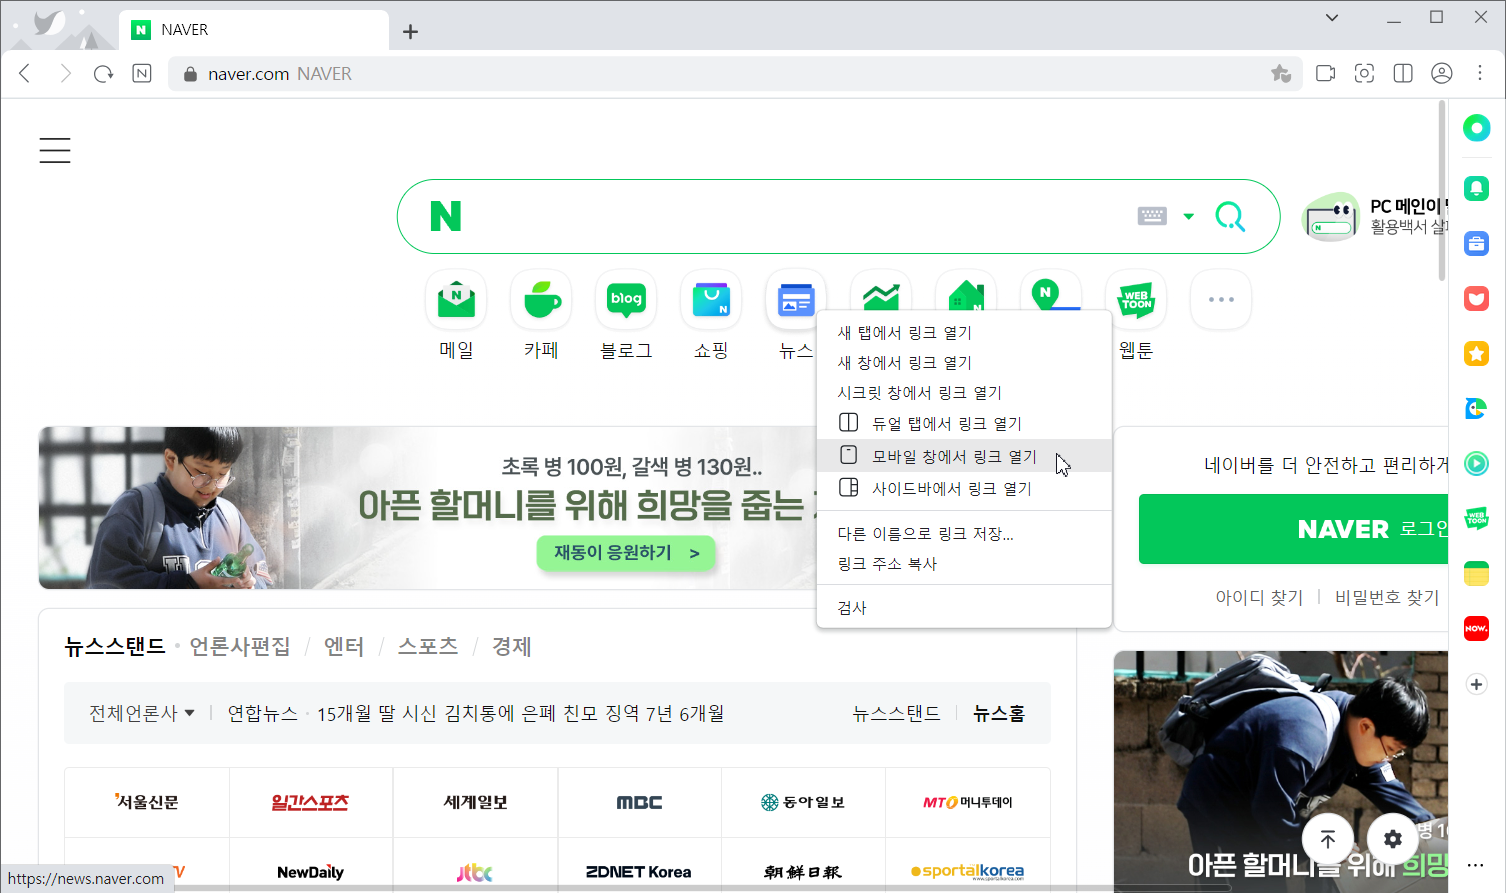Select the NAVER browser tab

(254, 30)
